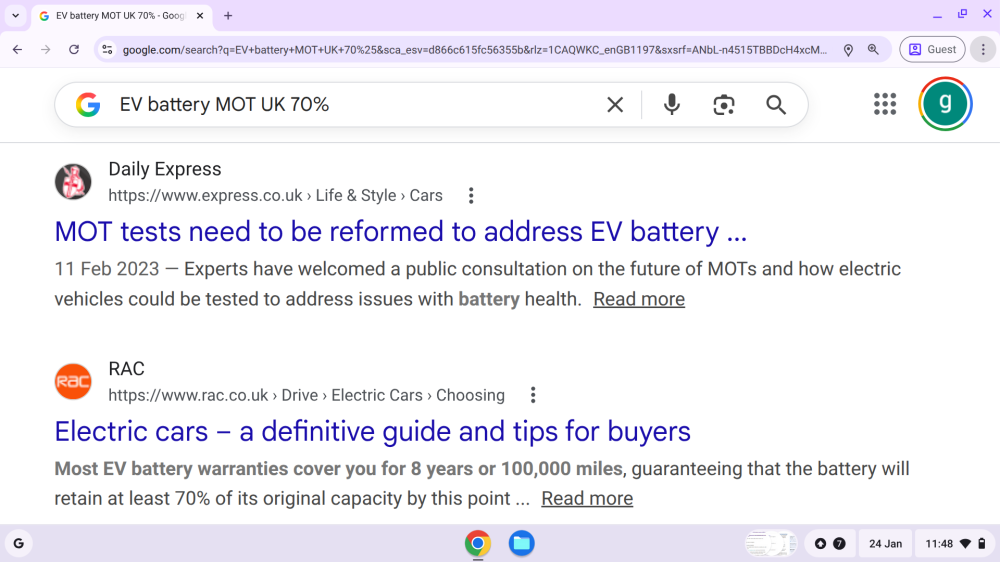Reload the Google search page

74,50
